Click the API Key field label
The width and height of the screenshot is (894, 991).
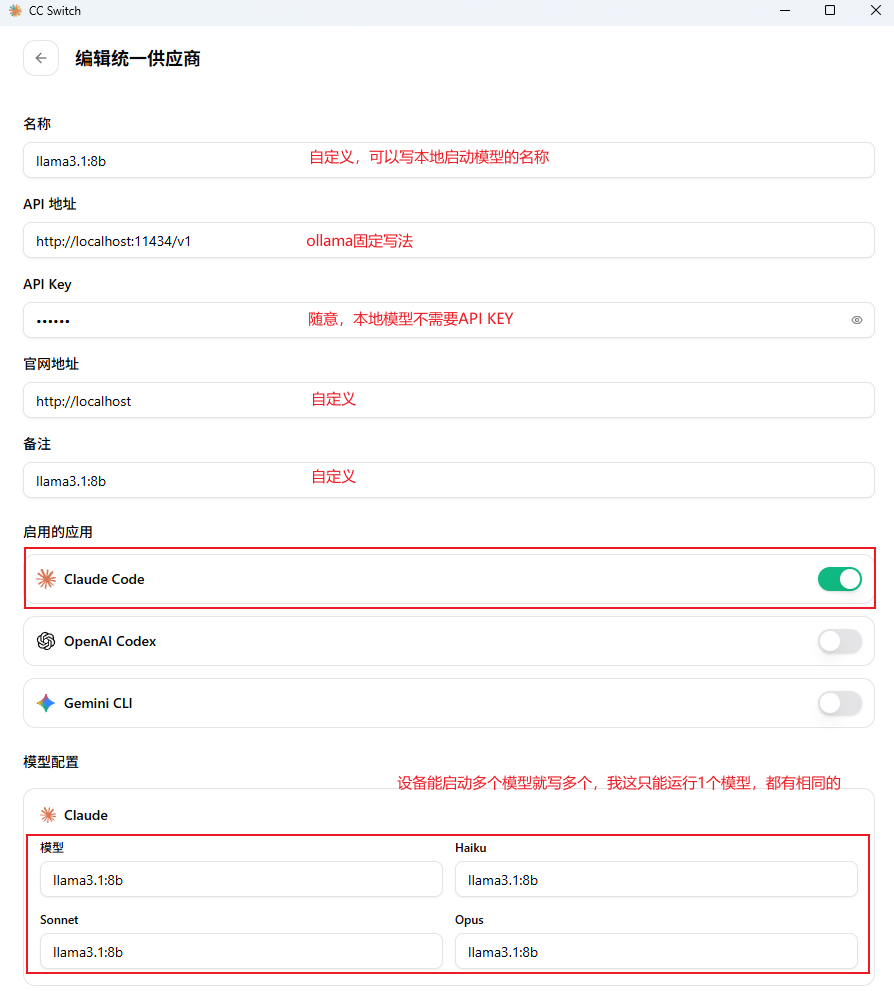click(47, 284)
